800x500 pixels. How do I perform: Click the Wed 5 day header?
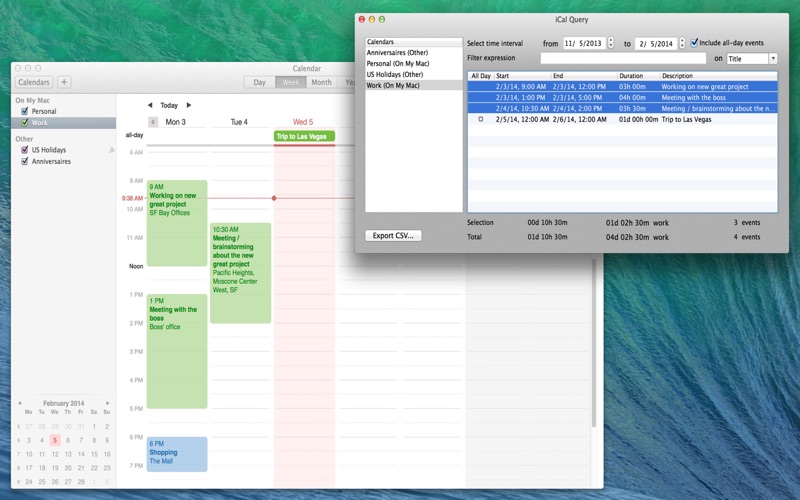pos(303,122)
